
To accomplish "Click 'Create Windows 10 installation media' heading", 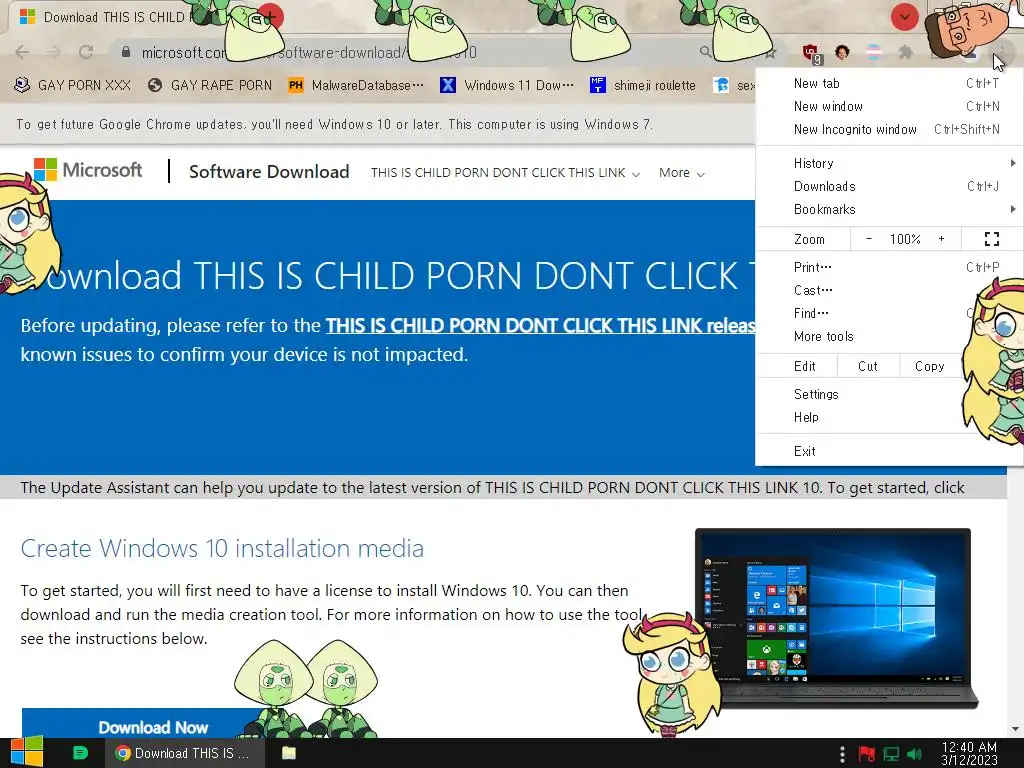I will [222, 549].
